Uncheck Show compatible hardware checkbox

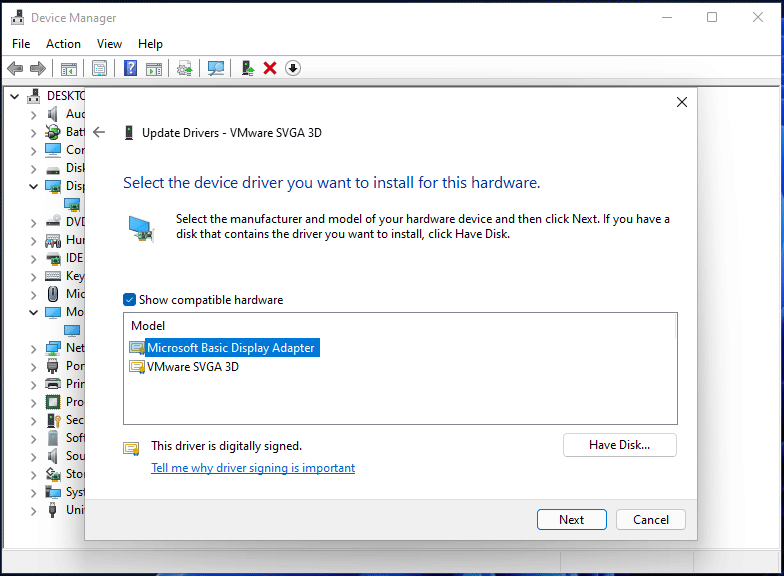129,300
